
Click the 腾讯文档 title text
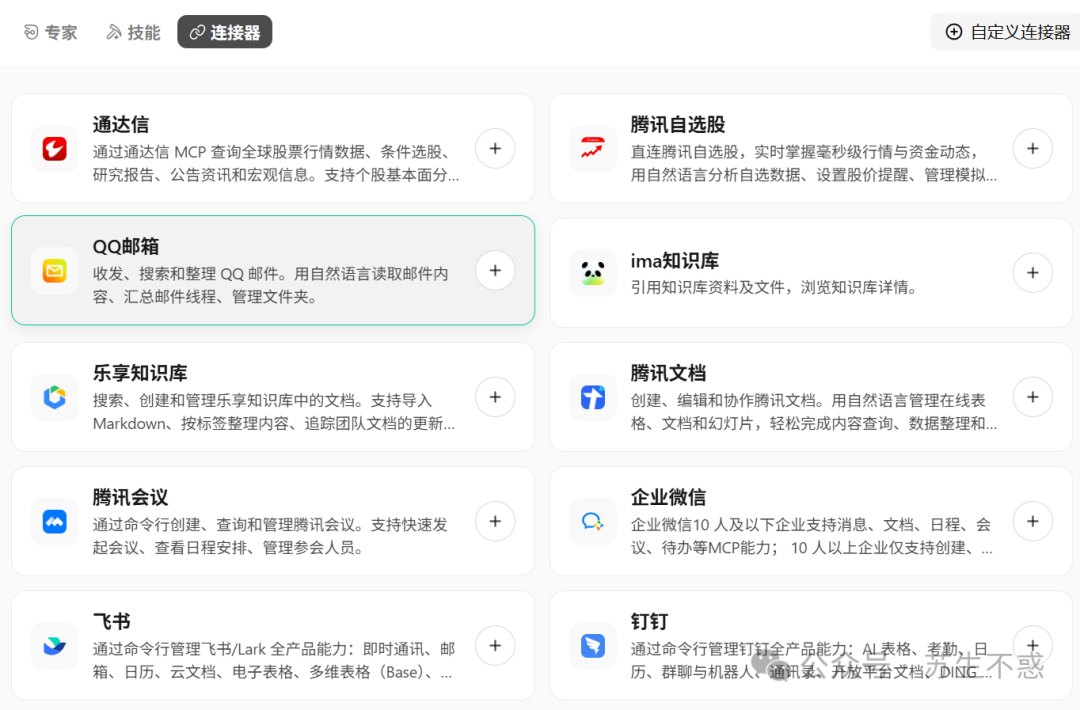(x=668, y=373)
